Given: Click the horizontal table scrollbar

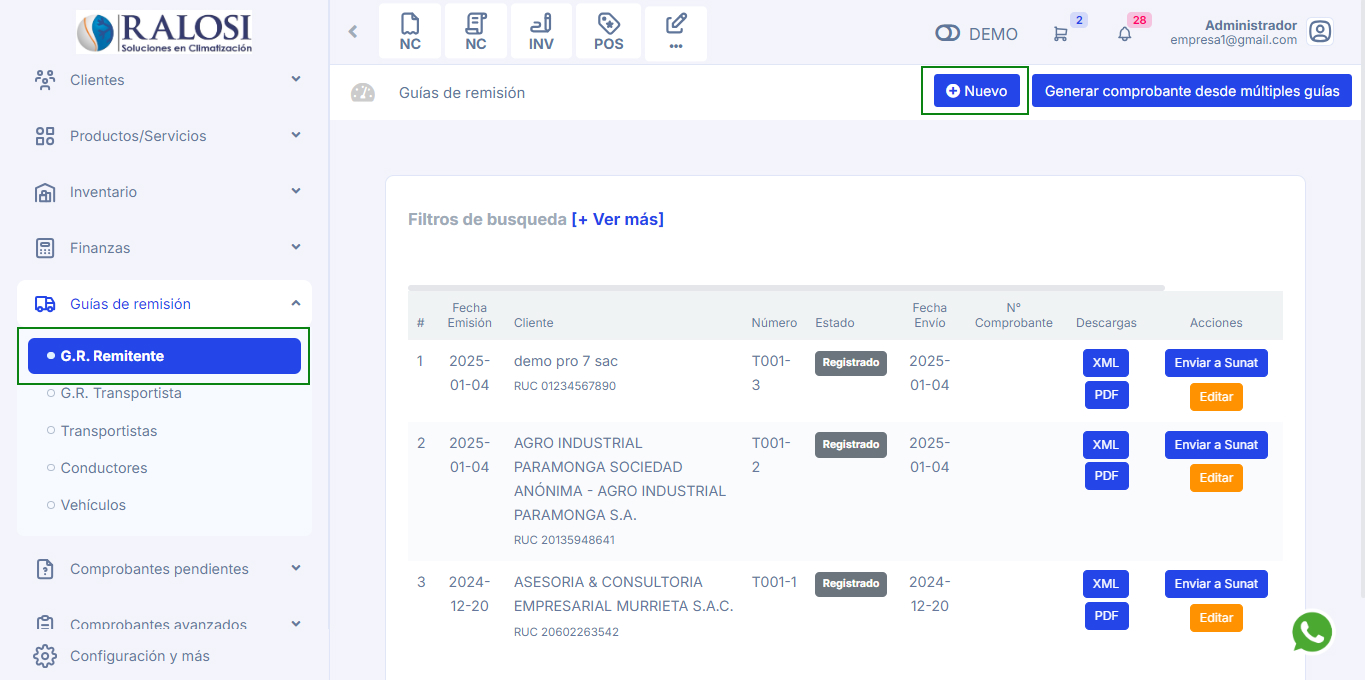Looking at the screenshot, I should click(786, 288).
